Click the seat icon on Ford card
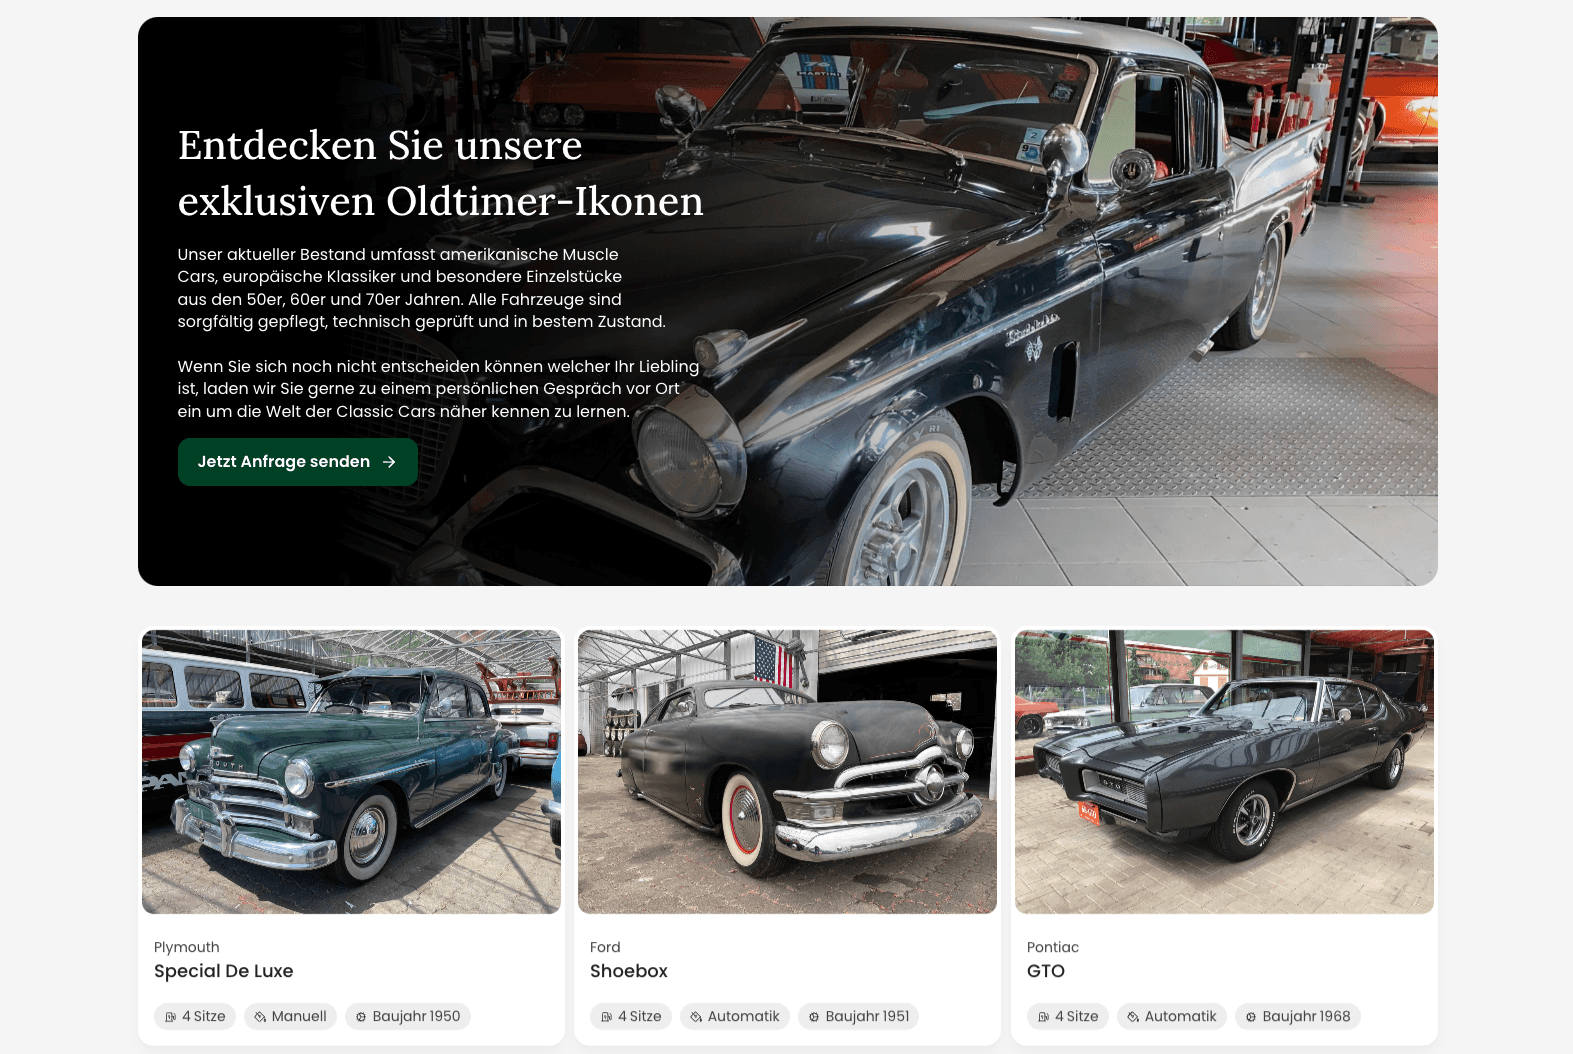Screen dimensions: 1573x1054 (607, 1017)
